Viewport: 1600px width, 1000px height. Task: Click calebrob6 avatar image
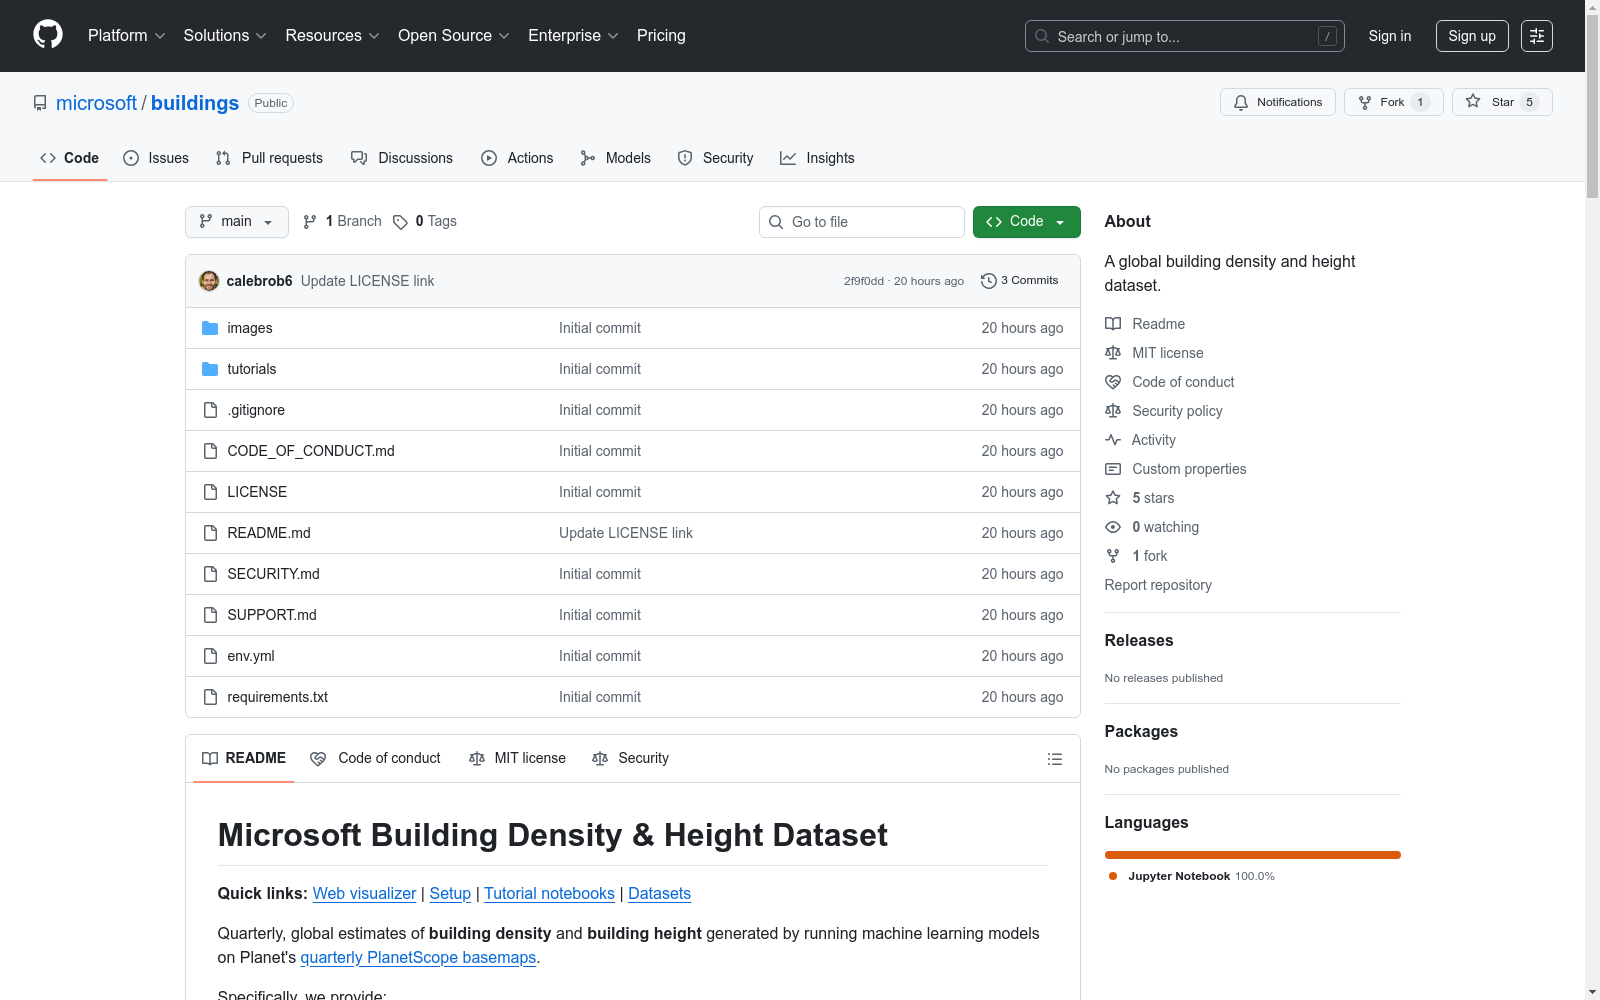point(209,281)
